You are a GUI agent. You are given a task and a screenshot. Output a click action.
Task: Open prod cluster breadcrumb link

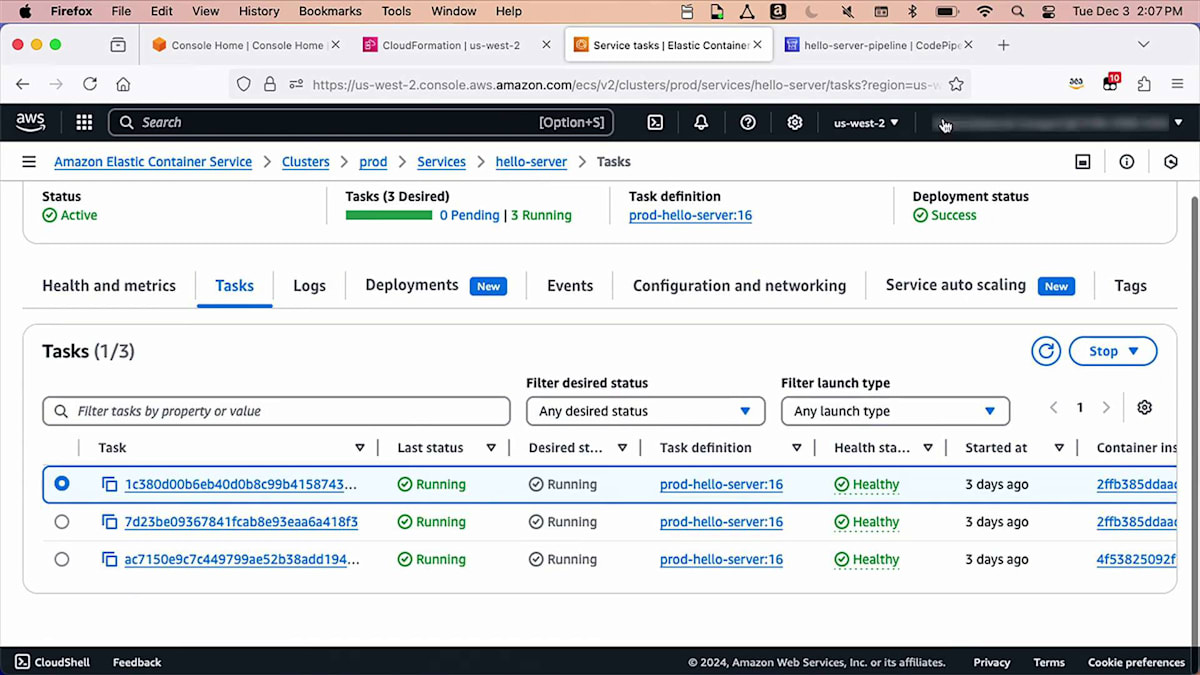[x=373, y=161]
